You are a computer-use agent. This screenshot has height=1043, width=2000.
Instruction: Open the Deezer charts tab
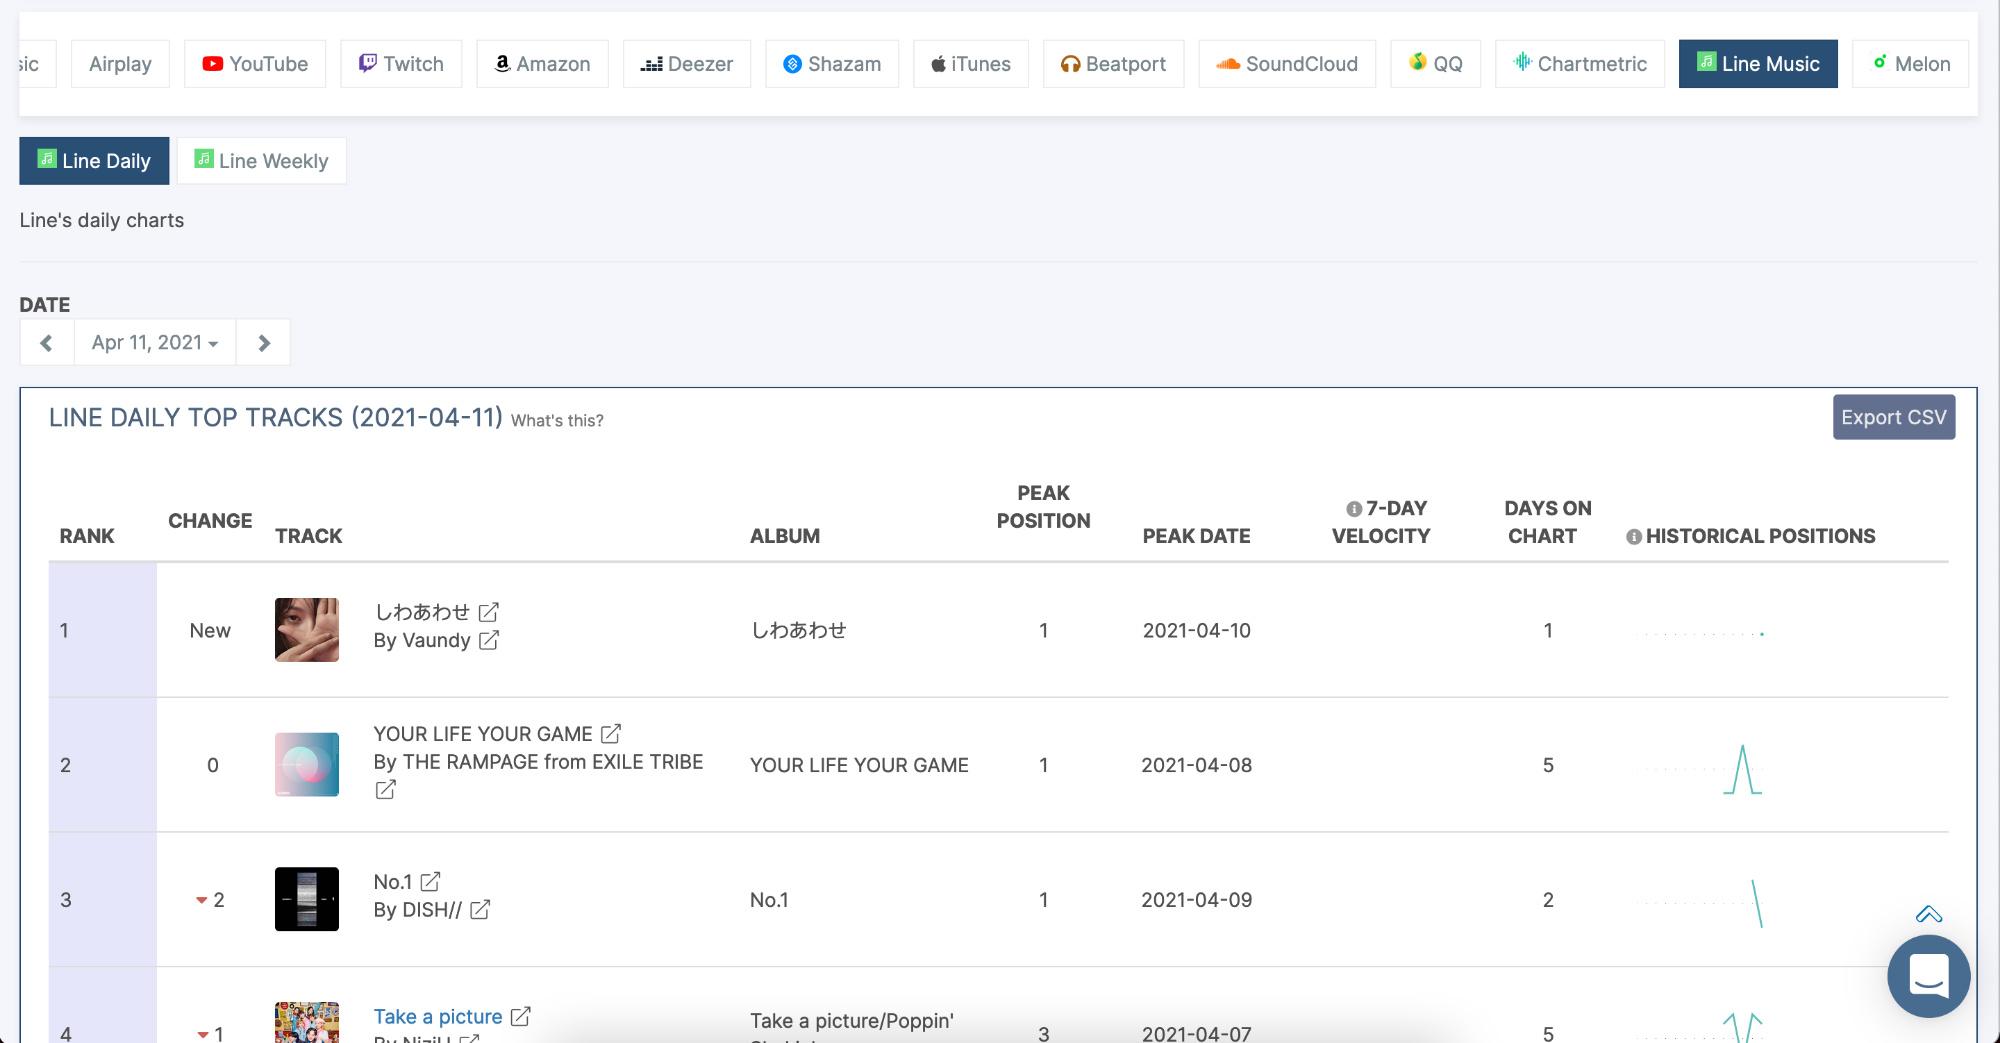(x=687, y=64)
